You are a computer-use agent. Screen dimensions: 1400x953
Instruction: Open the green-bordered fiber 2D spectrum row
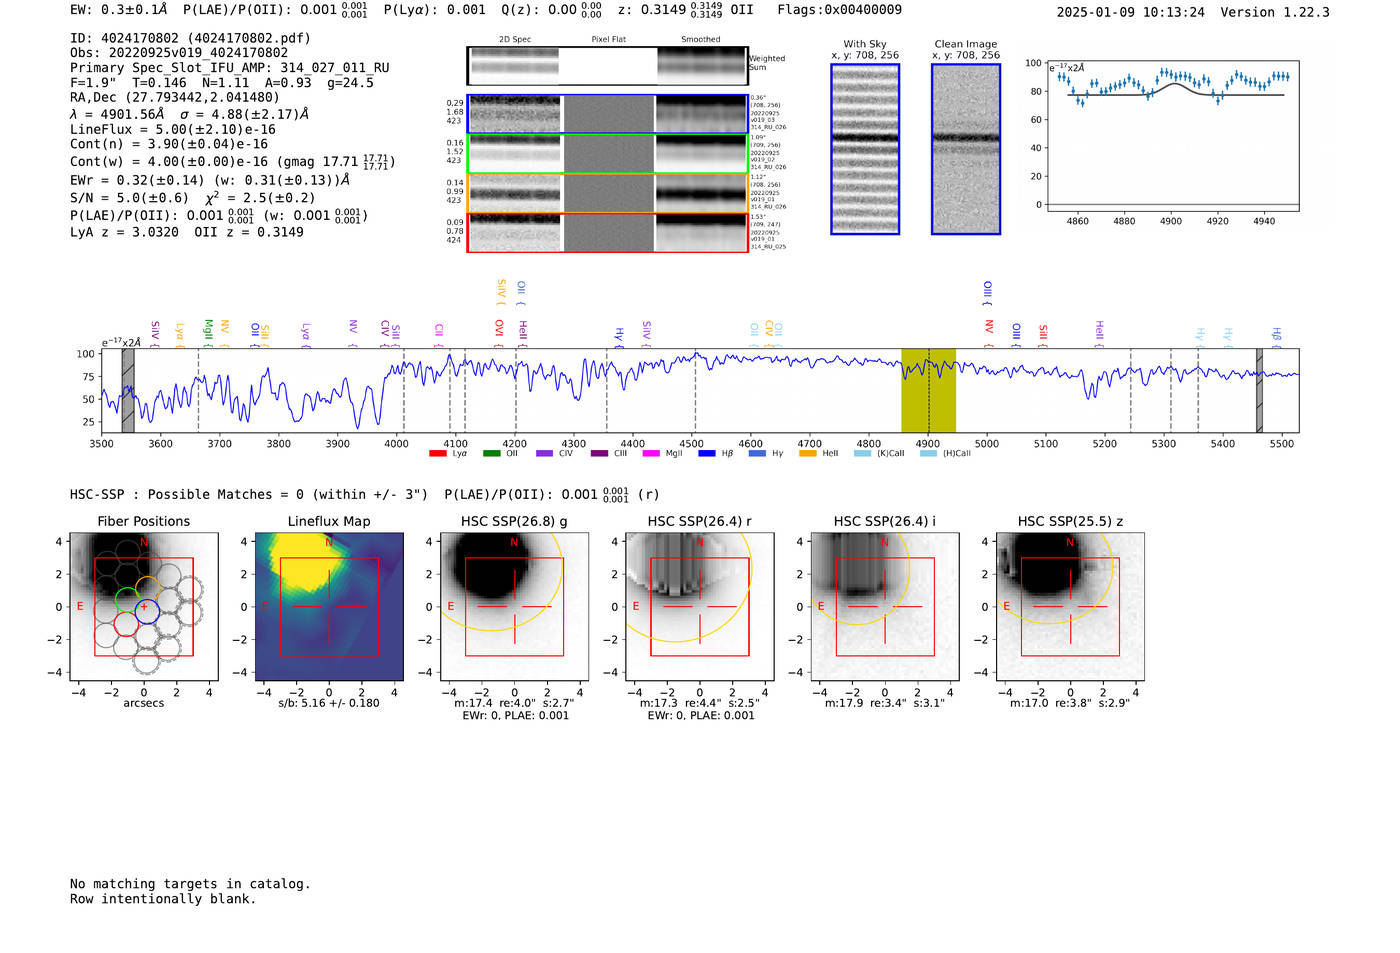click(x=607, y=154)
